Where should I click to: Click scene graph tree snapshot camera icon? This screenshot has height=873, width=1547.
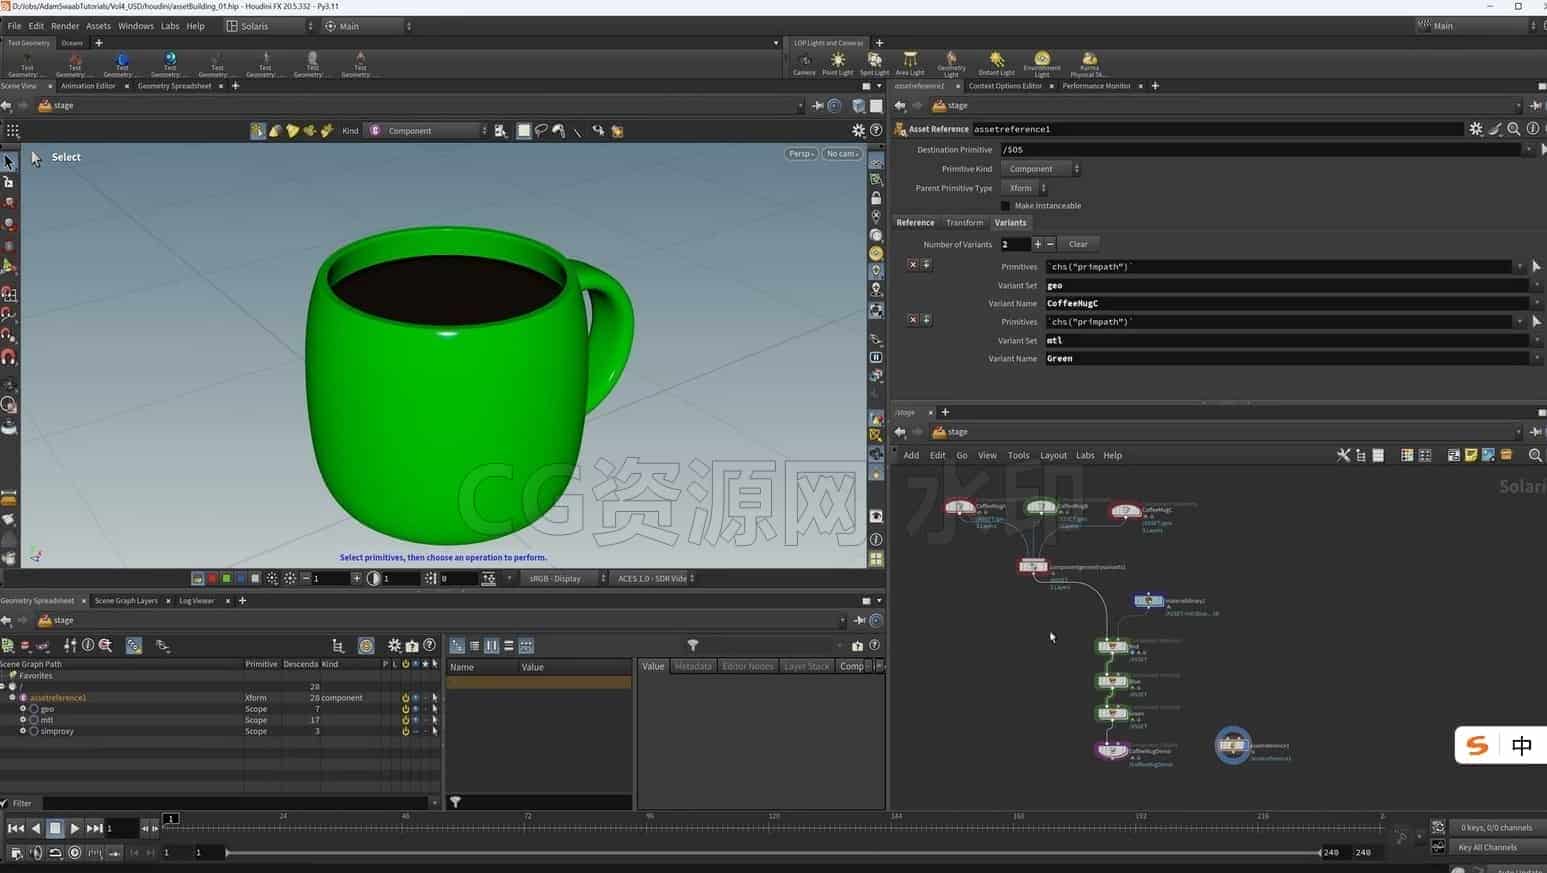412,646
